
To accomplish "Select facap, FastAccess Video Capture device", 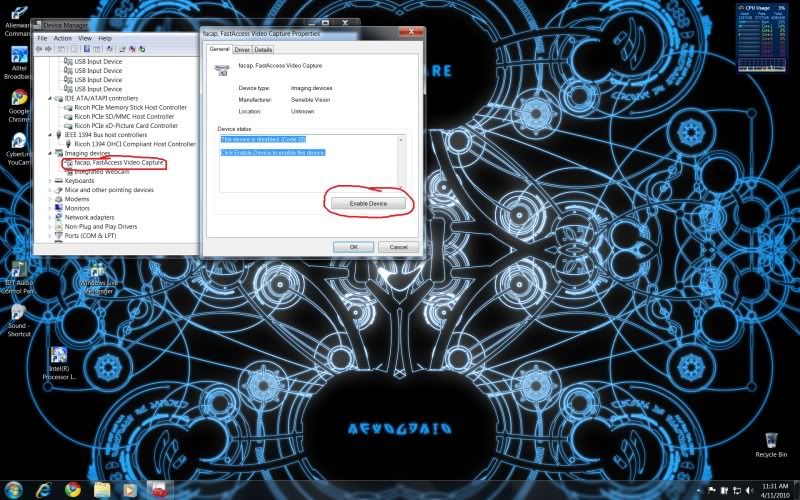I will pos(118,162).
